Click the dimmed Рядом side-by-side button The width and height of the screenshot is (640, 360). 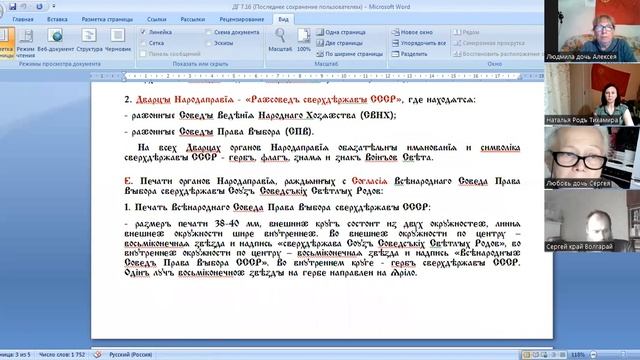[467, 32]
